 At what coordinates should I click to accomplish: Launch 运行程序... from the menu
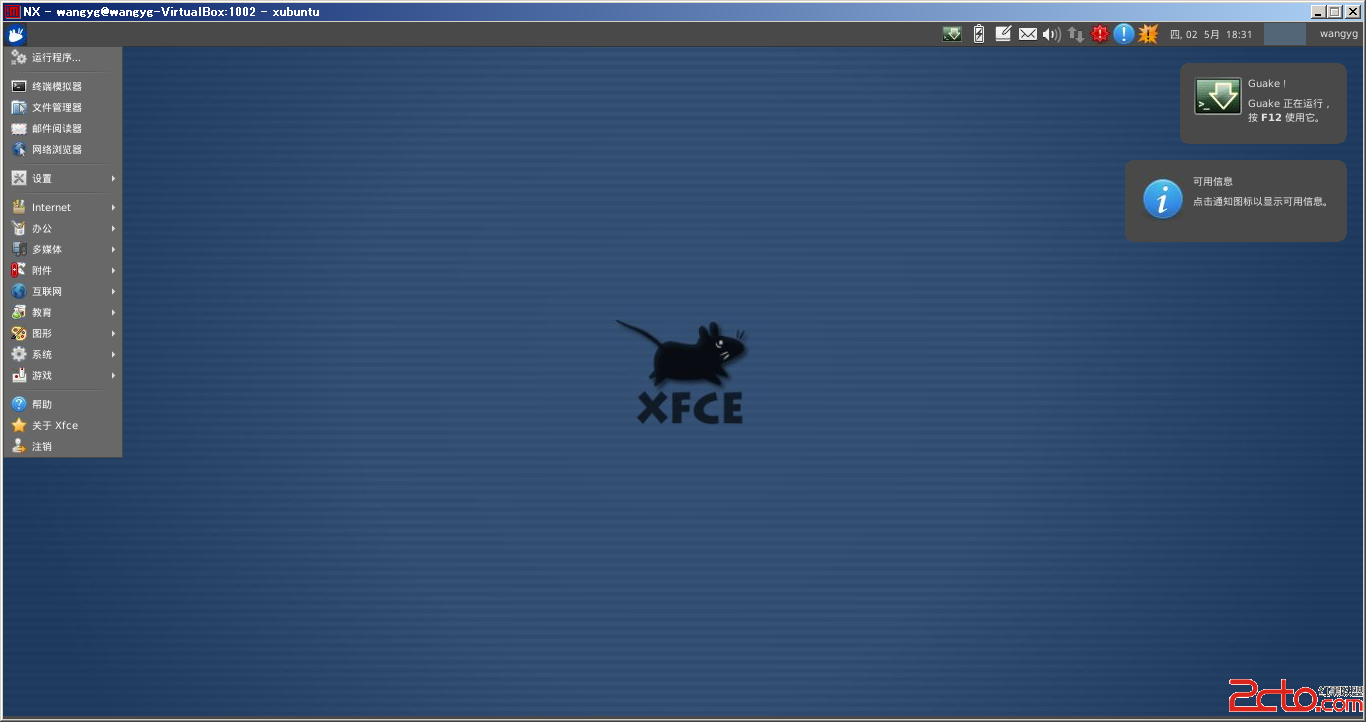(62, 58)
